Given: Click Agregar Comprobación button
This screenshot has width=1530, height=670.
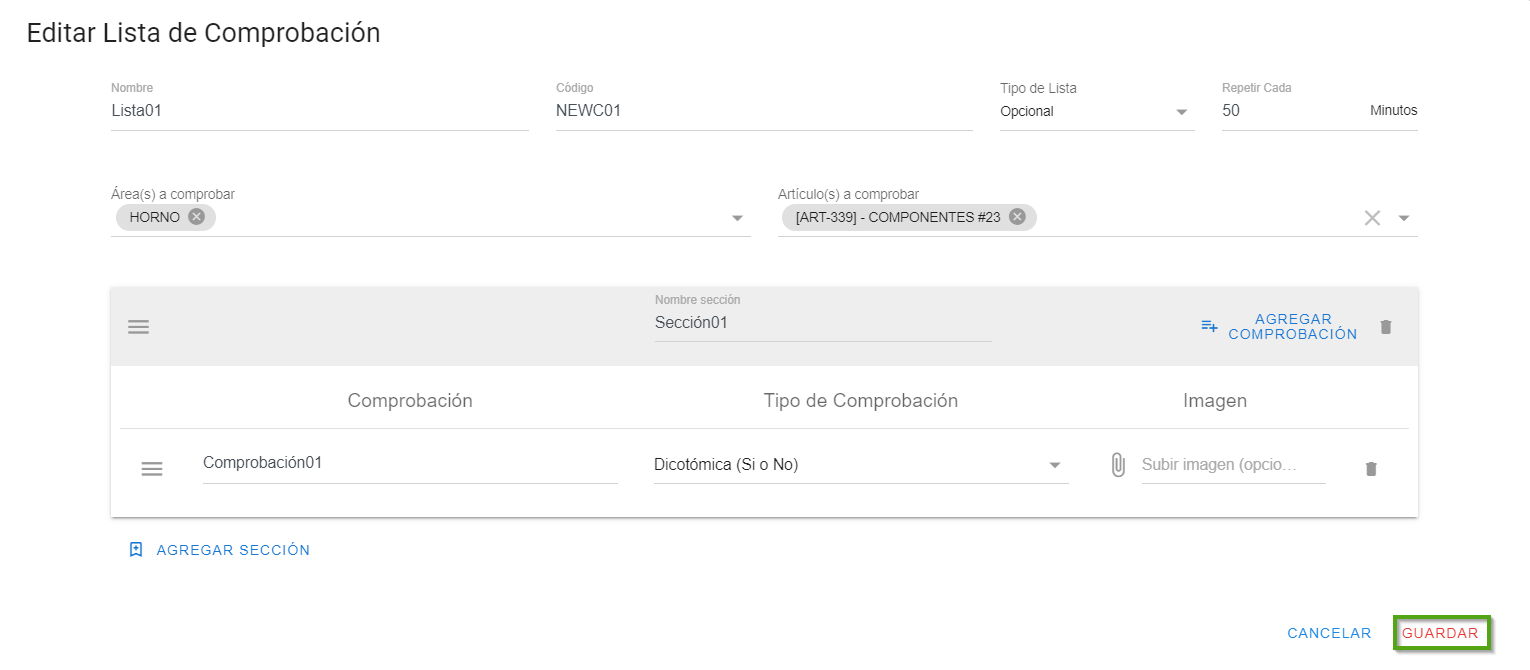Looking at the screenshot, I should click(x=1279, y=327).
